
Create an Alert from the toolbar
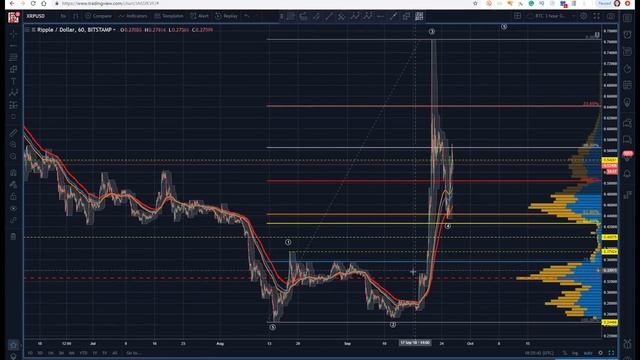(x=200, y=16)
